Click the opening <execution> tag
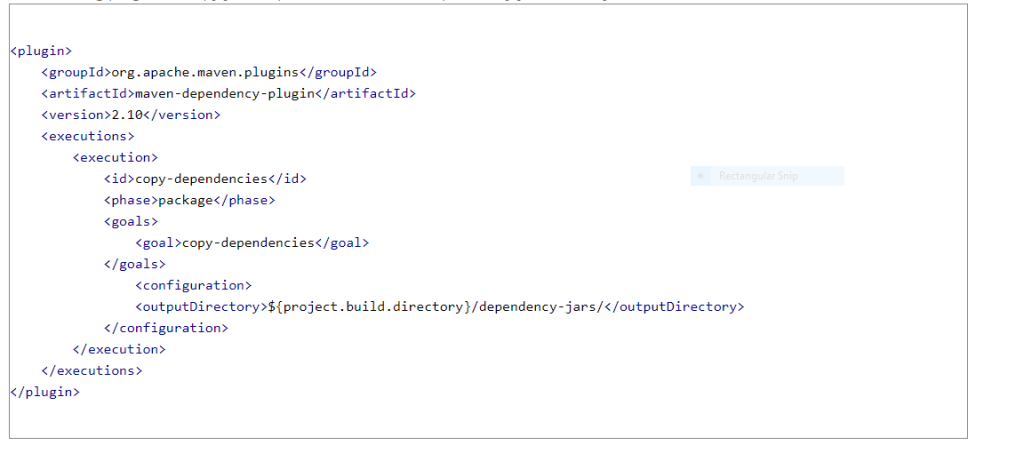 (115, 157)
